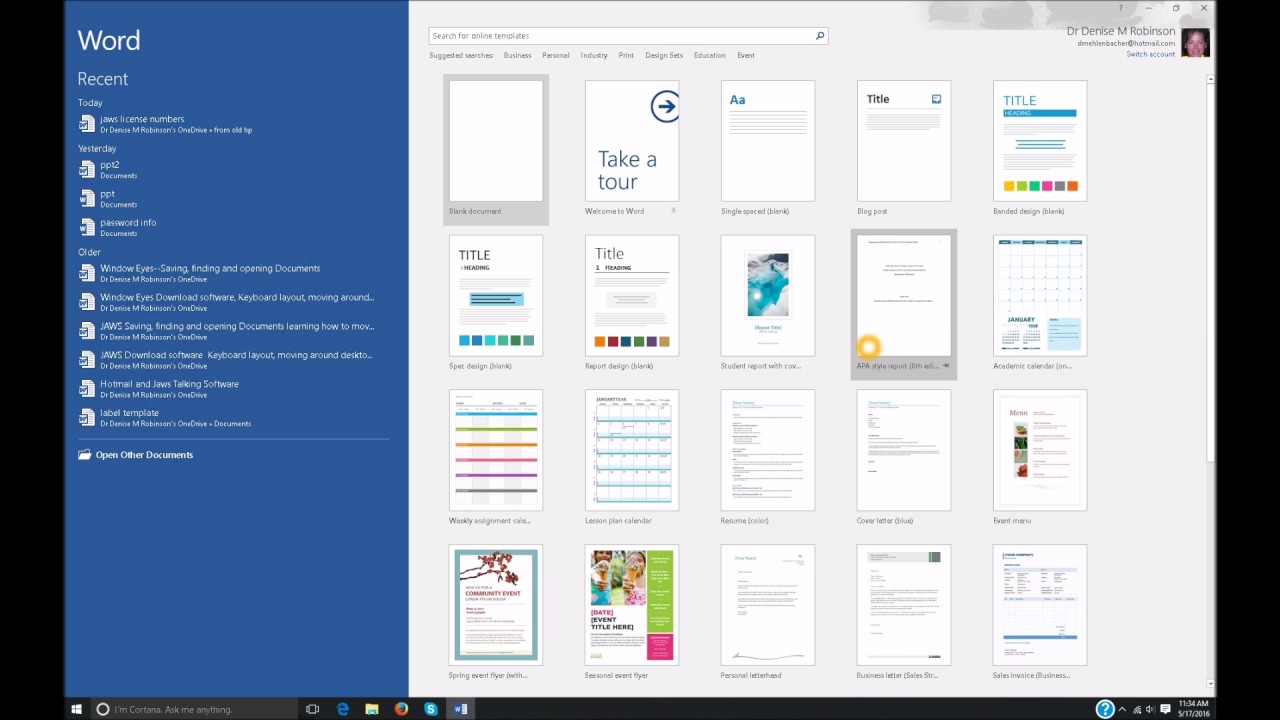Open 'JAWS Saving, finding and opening Documents' file

coord(232,331)
